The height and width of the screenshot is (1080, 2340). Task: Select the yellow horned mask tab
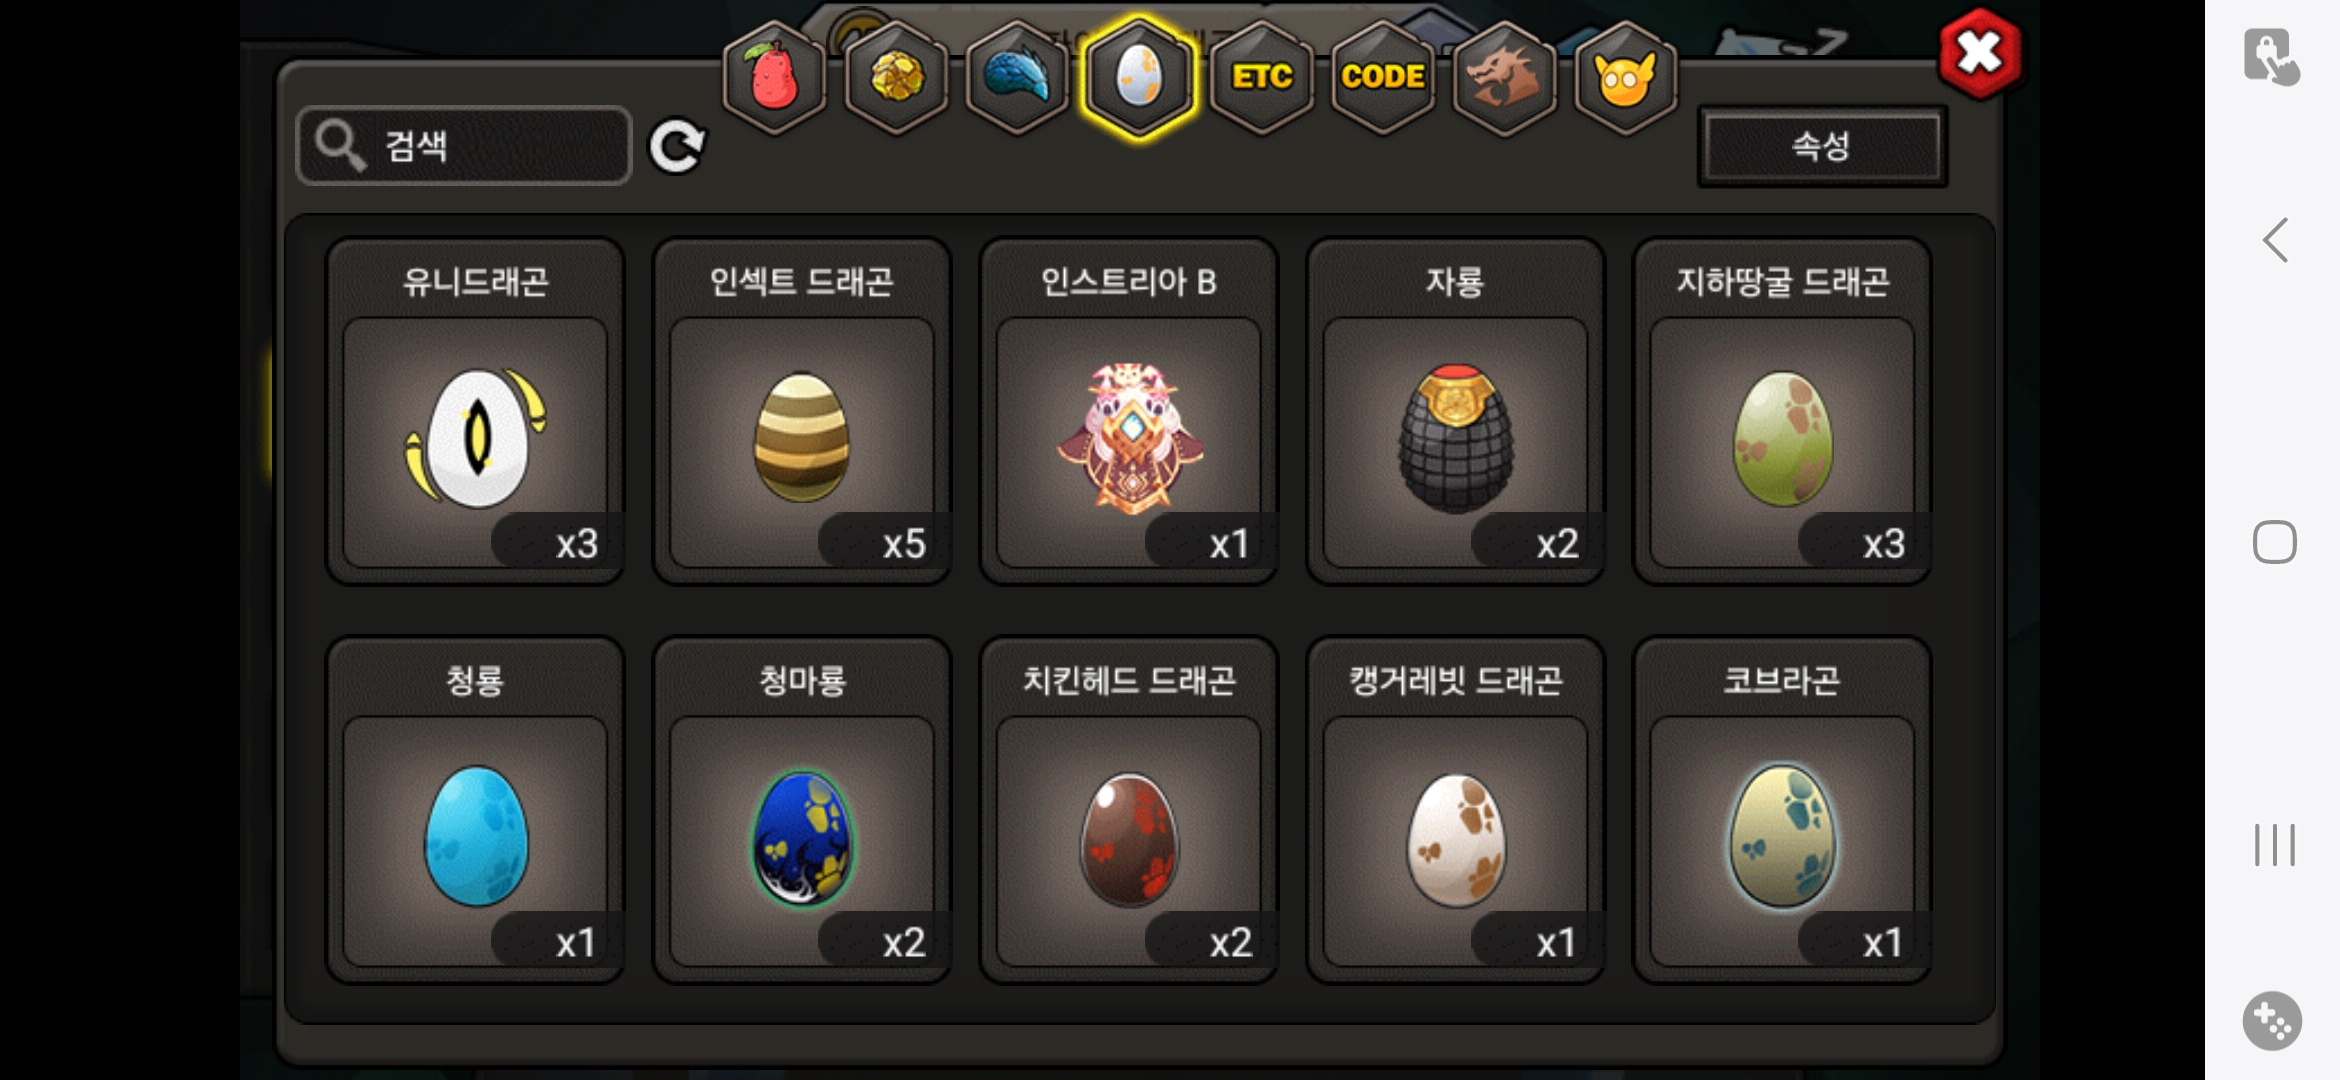click(x=1626, y=78)
